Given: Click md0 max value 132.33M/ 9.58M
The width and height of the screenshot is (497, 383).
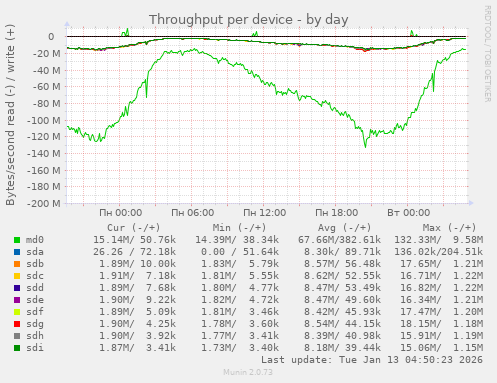Looking at the screenshot, I should coord(438,240).
